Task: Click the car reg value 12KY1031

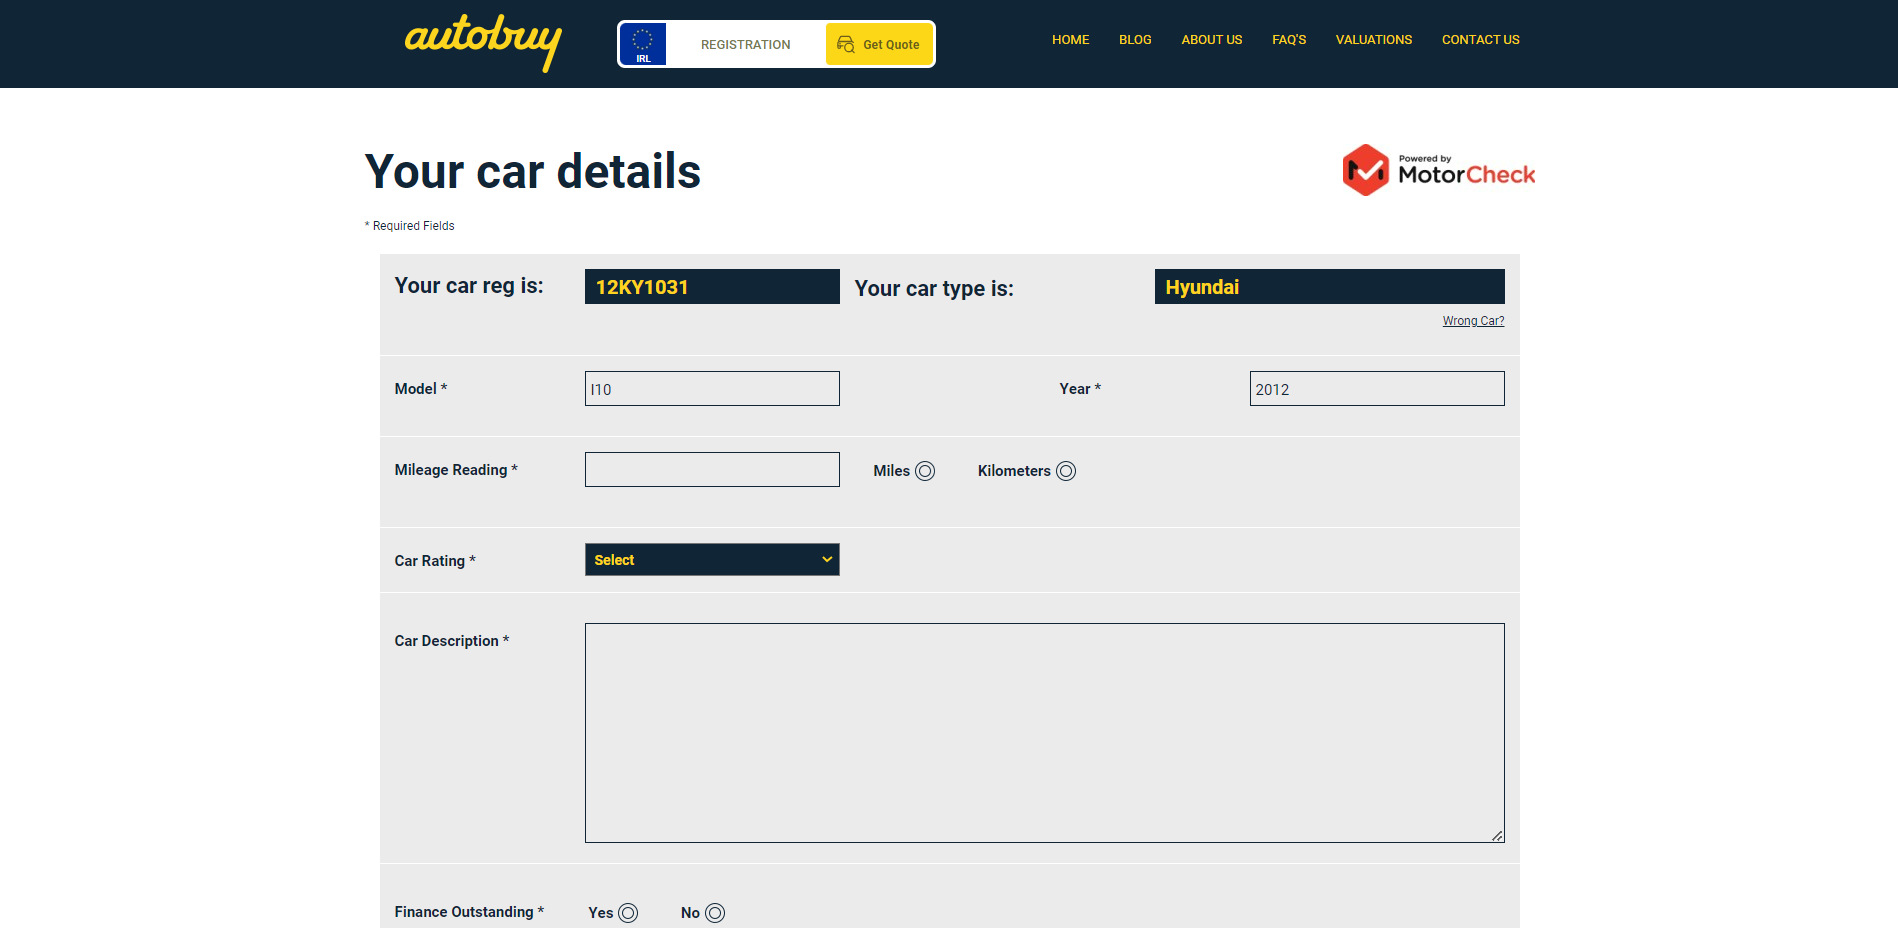Action: [x=712, y=287]
